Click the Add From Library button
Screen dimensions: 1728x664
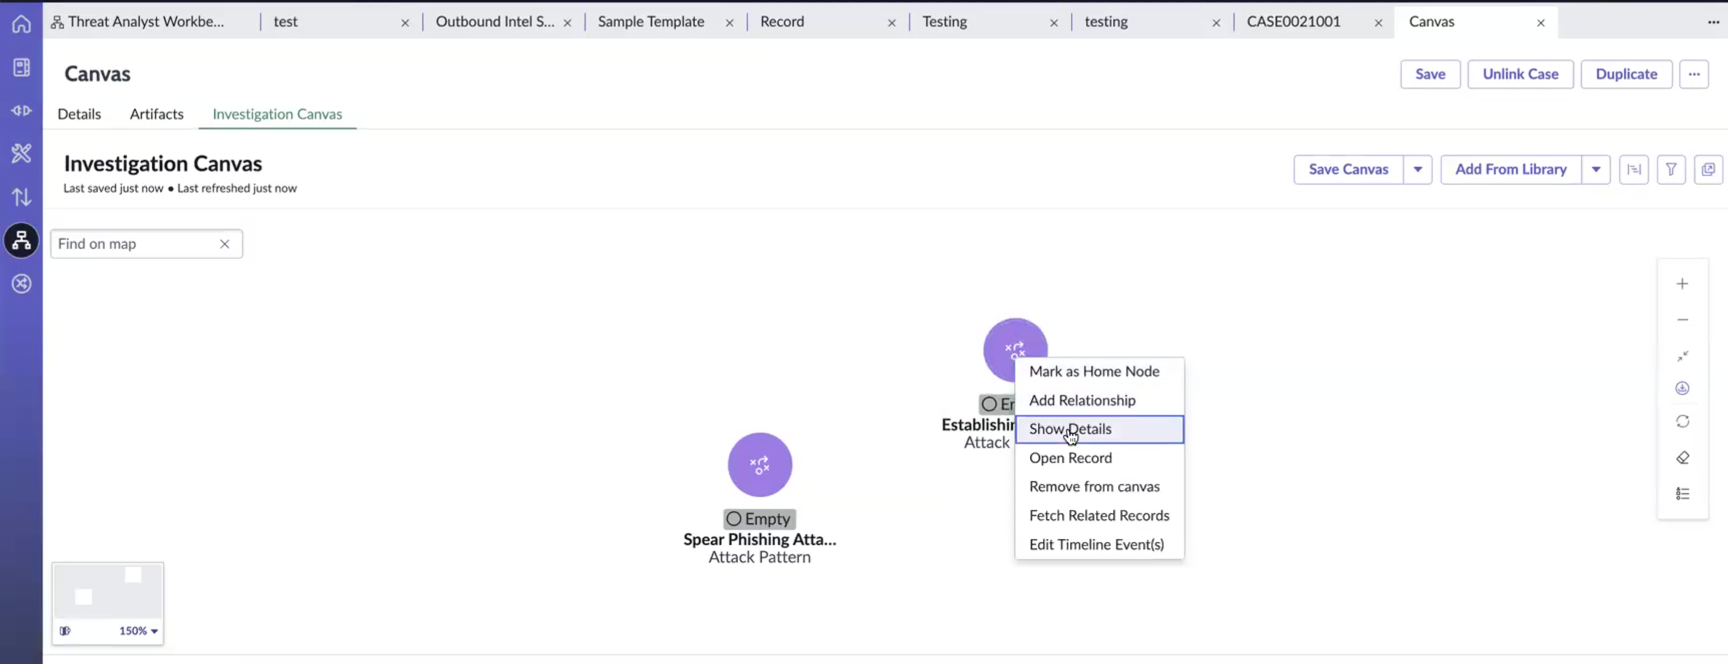[x=1511, y=170]
